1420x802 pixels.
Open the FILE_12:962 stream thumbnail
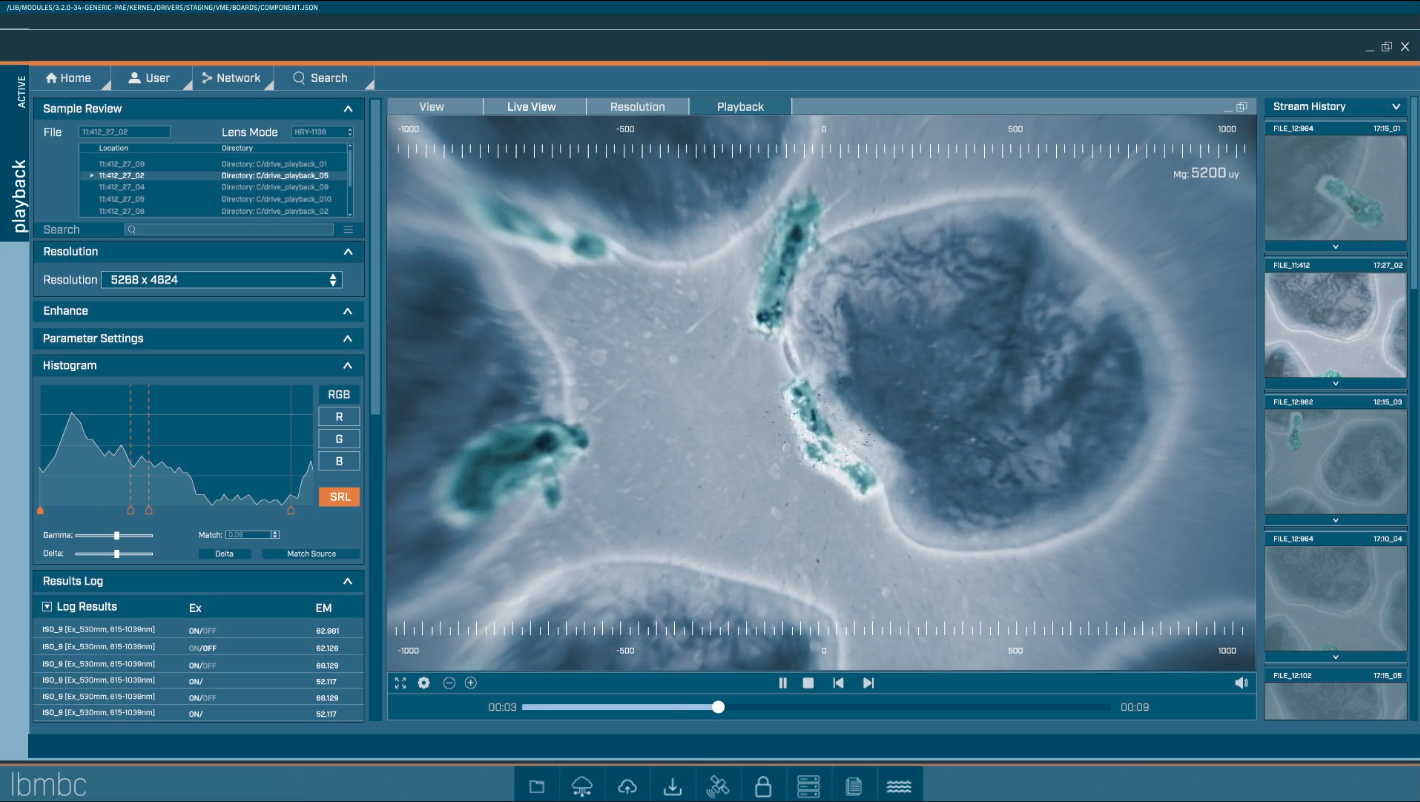click(x=1335, y=461)
